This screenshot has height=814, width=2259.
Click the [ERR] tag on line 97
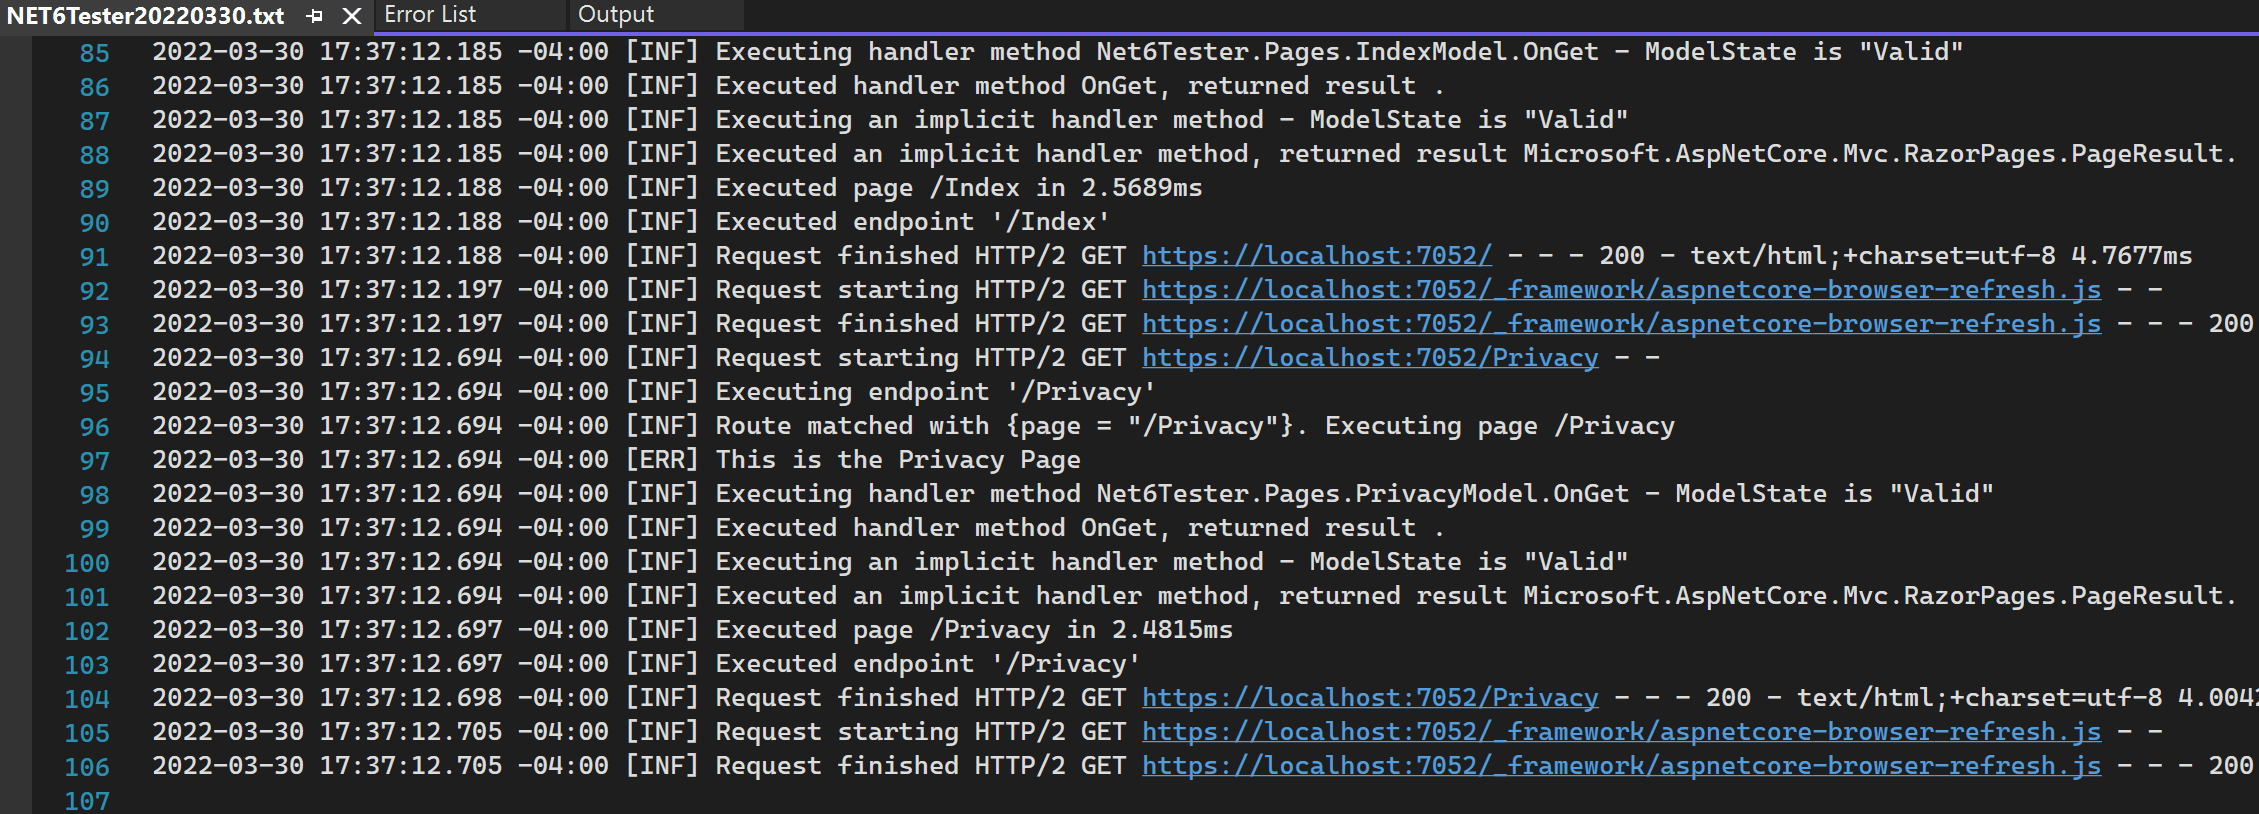(x=661, y=460)
